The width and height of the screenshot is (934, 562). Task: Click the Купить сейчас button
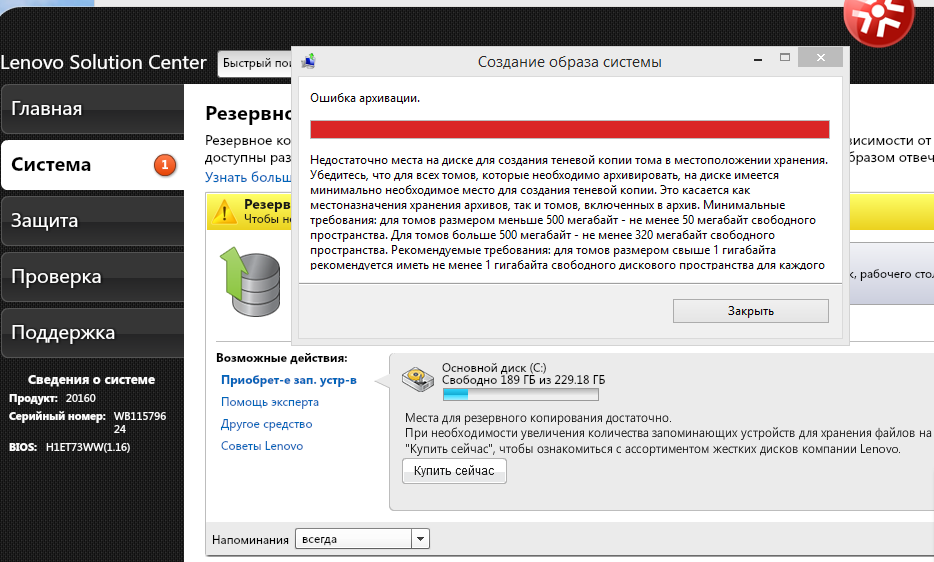click(x=454, y=471)
